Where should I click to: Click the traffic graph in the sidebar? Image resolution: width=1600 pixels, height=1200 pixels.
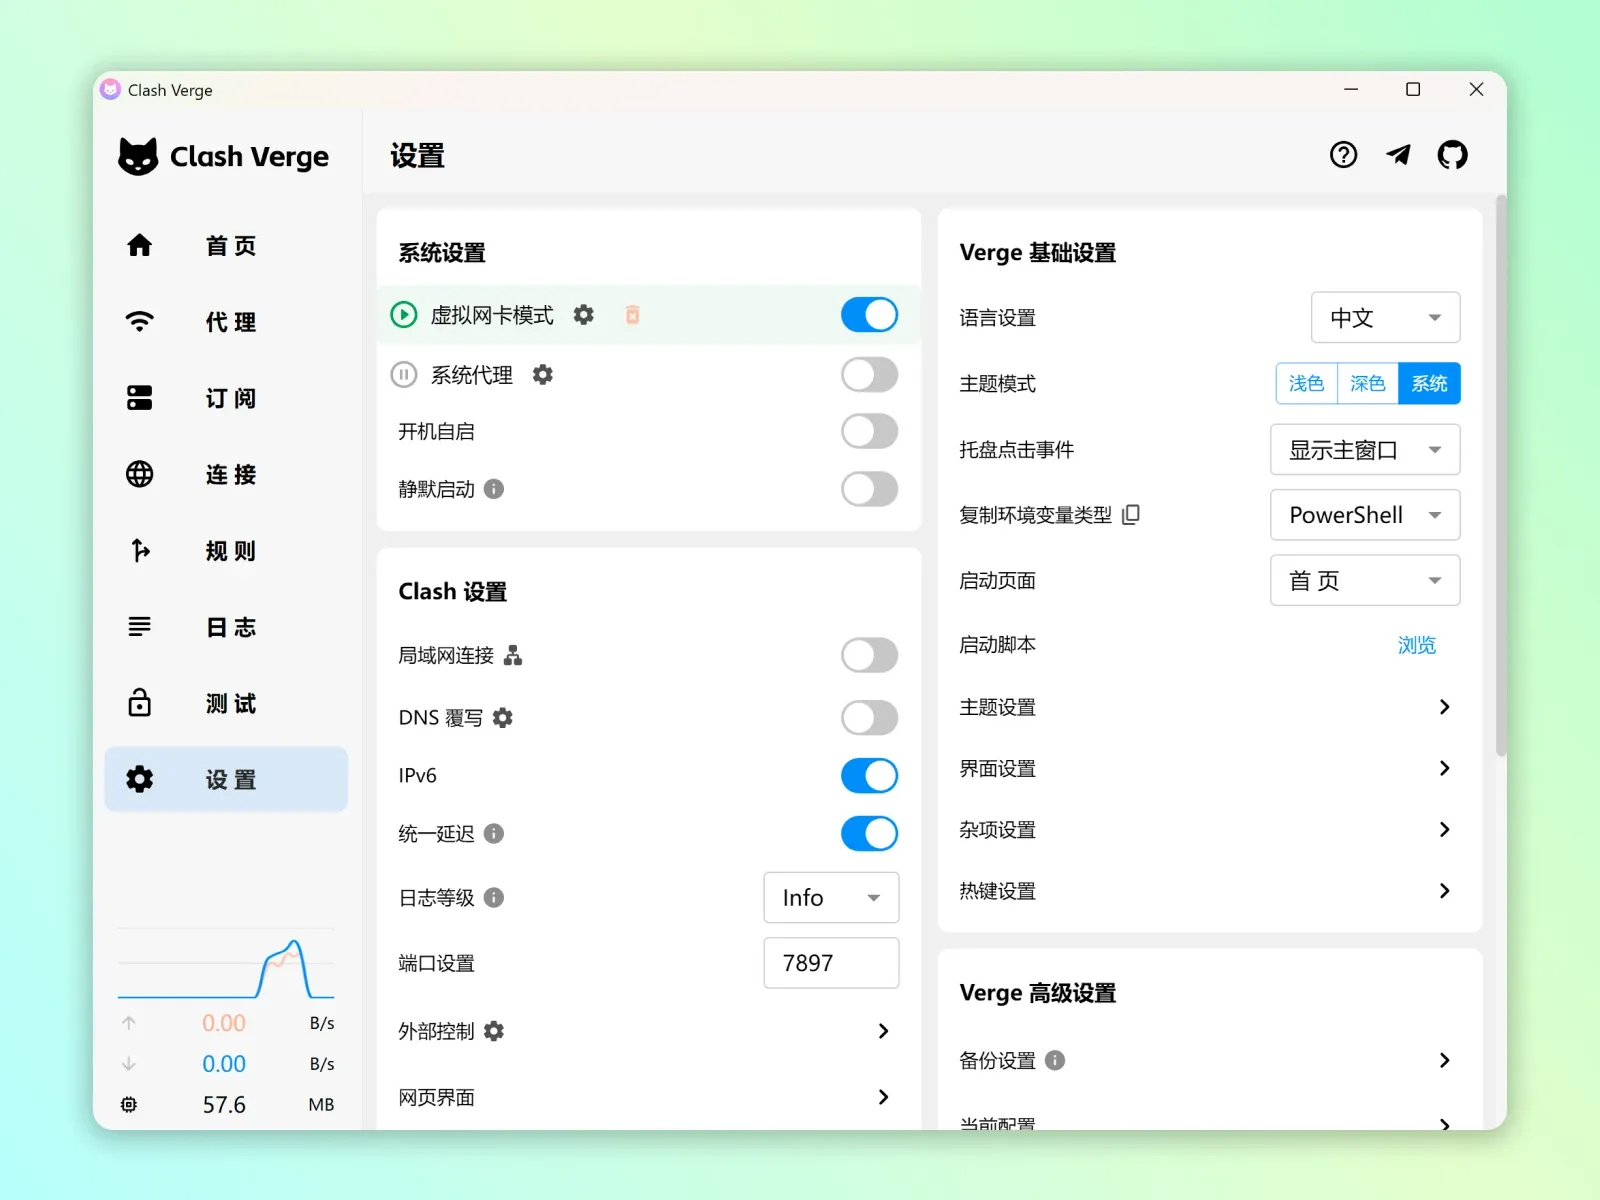tap(226, 965)
